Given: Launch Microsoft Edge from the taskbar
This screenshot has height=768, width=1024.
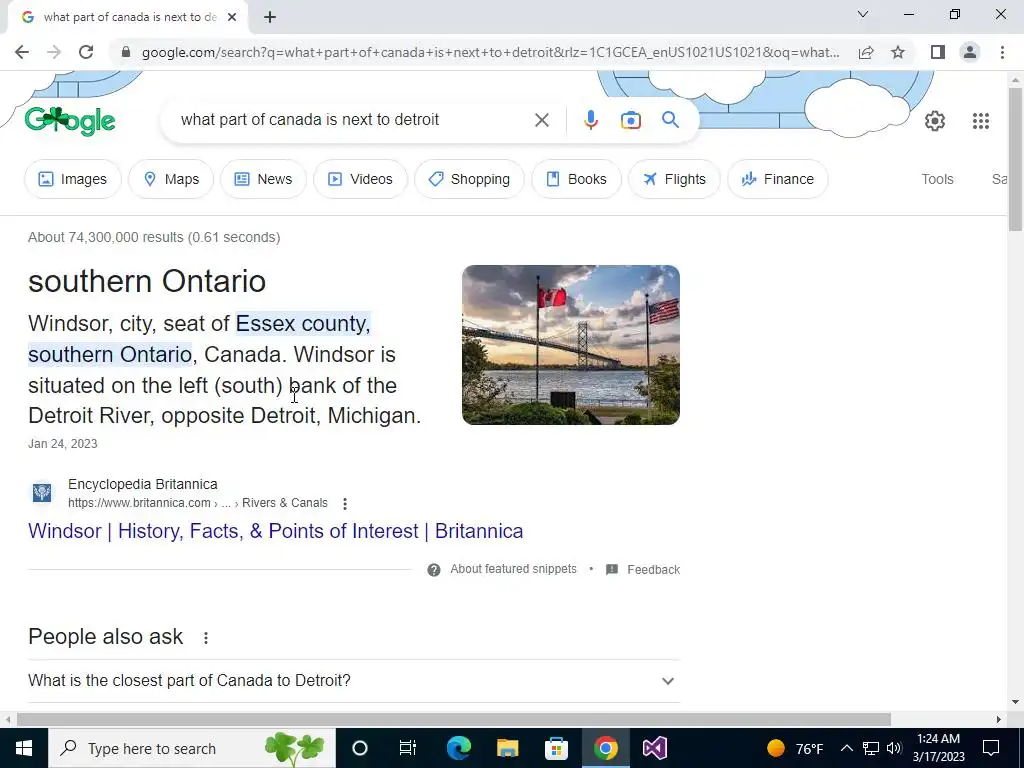Looking at the screenshot, I should 458,748.
